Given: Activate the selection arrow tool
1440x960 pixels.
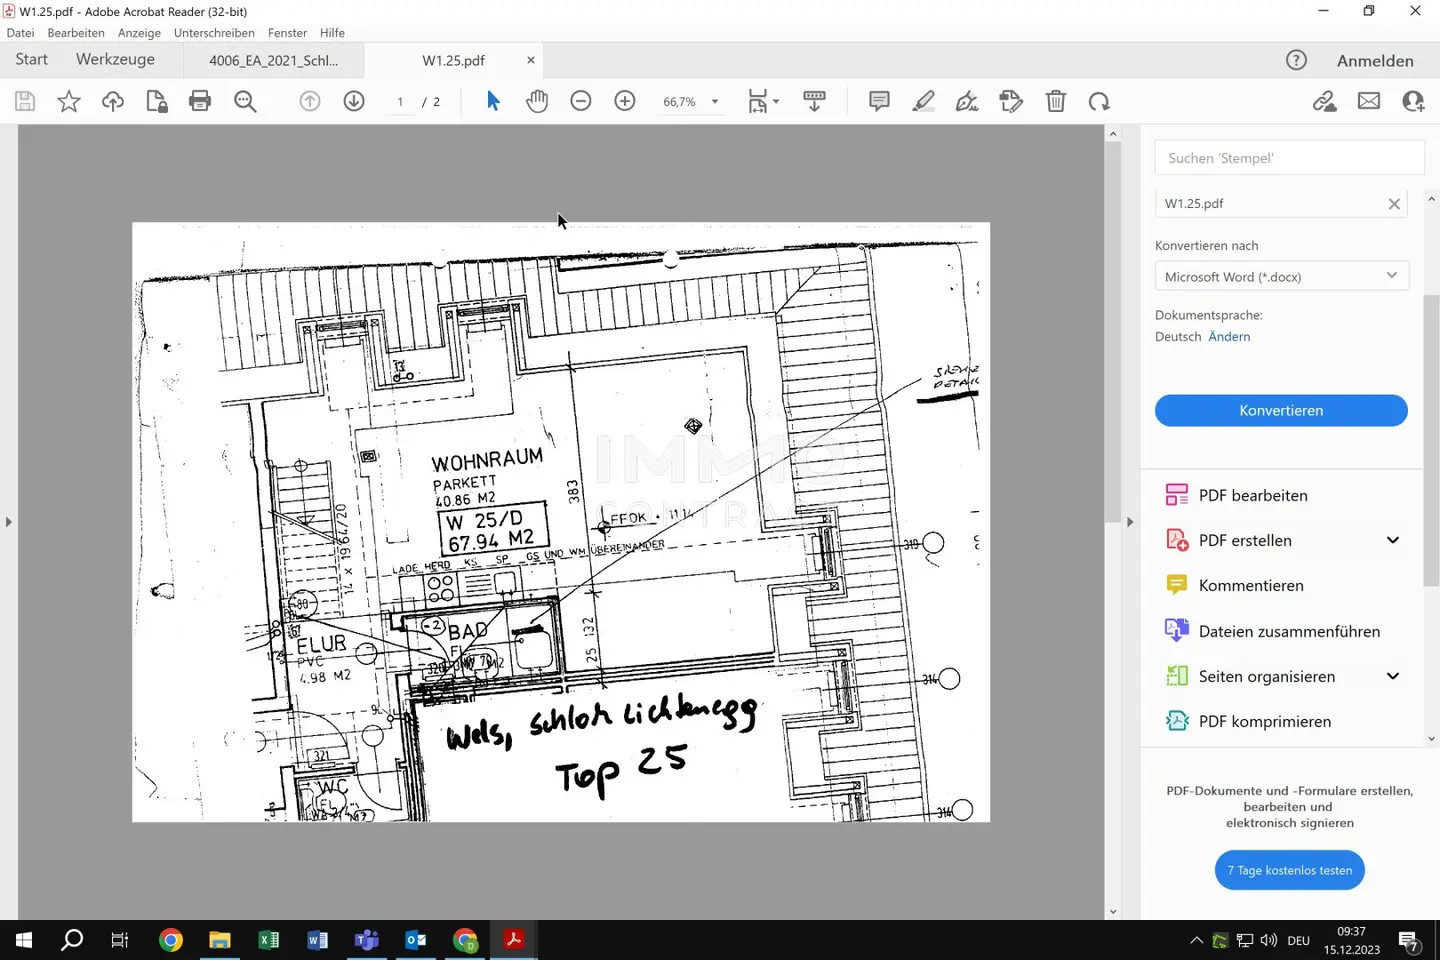Looking at the screenshot, I should [493, 101].
